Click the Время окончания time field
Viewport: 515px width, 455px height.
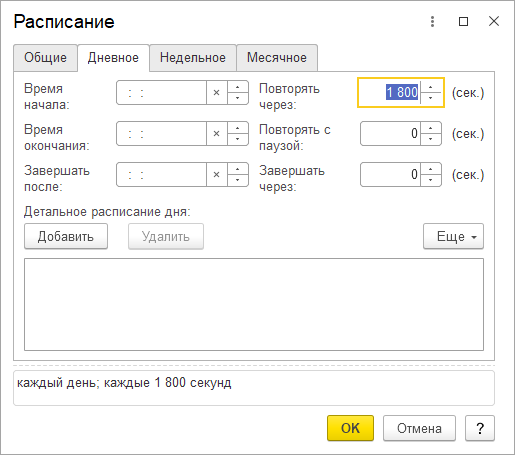[x=161, y=133]
